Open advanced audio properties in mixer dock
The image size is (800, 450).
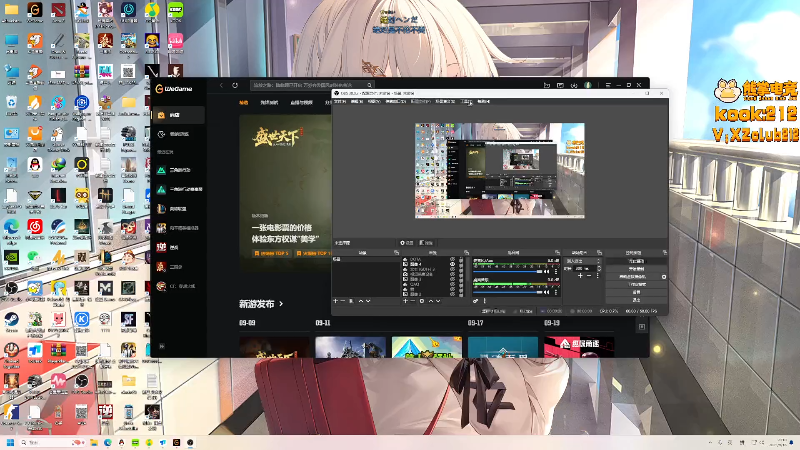(x=475, y=301)
